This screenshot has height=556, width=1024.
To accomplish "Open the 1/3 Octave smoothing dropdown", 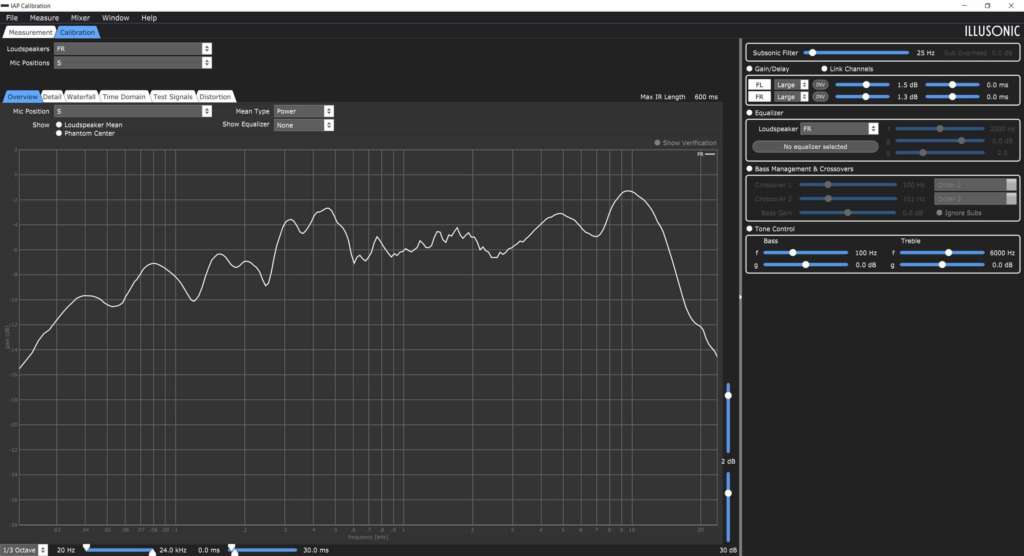I will pyautogui.click(x=24, y=550).
